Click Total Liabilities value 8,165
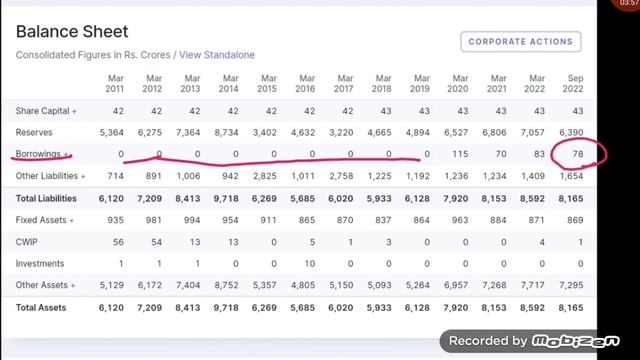The height and width of the screenshot is (360, 640). (x=571, y=199)
